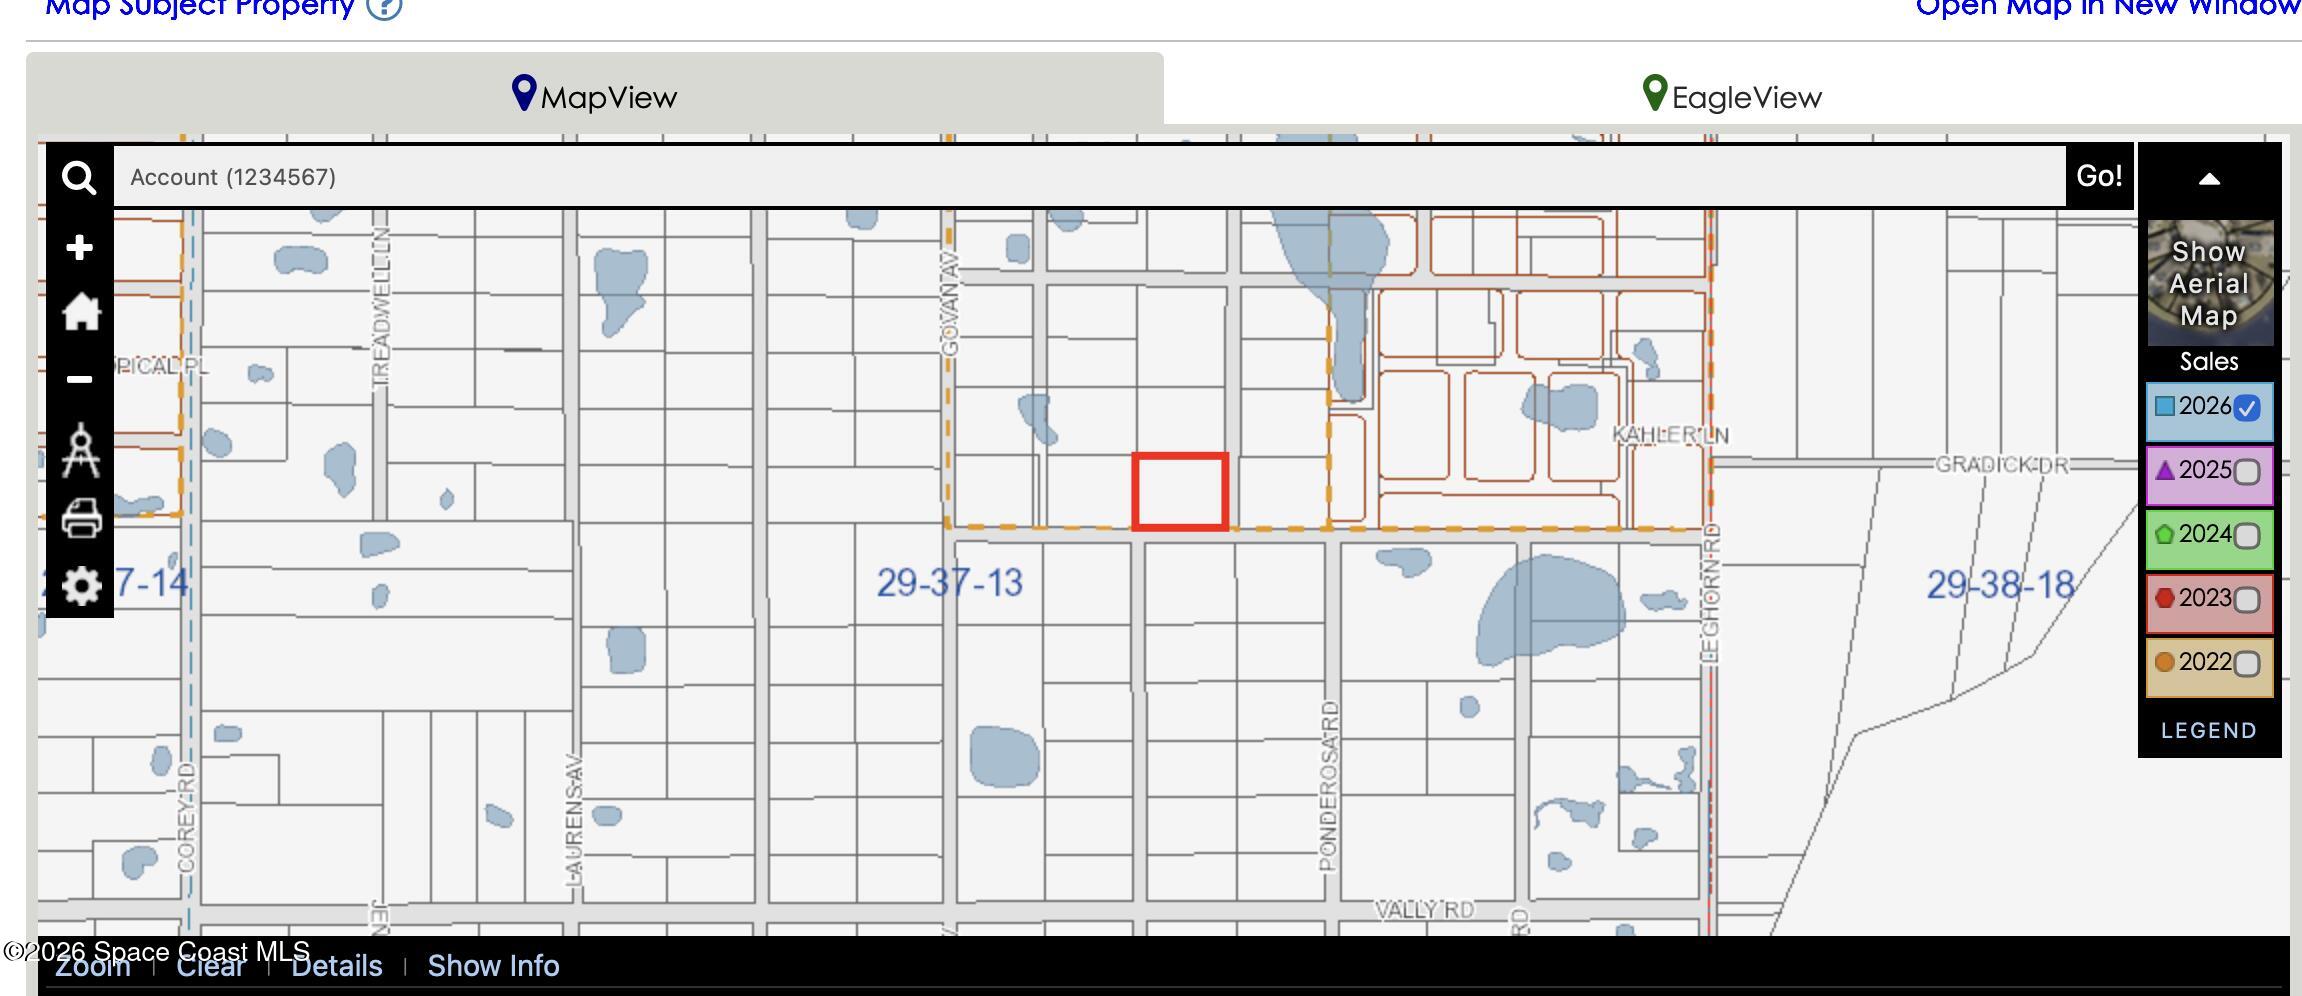Click the 2026 blue square legend symbol
This screenshot has height=996, width=2302.
coord(2164,406)
